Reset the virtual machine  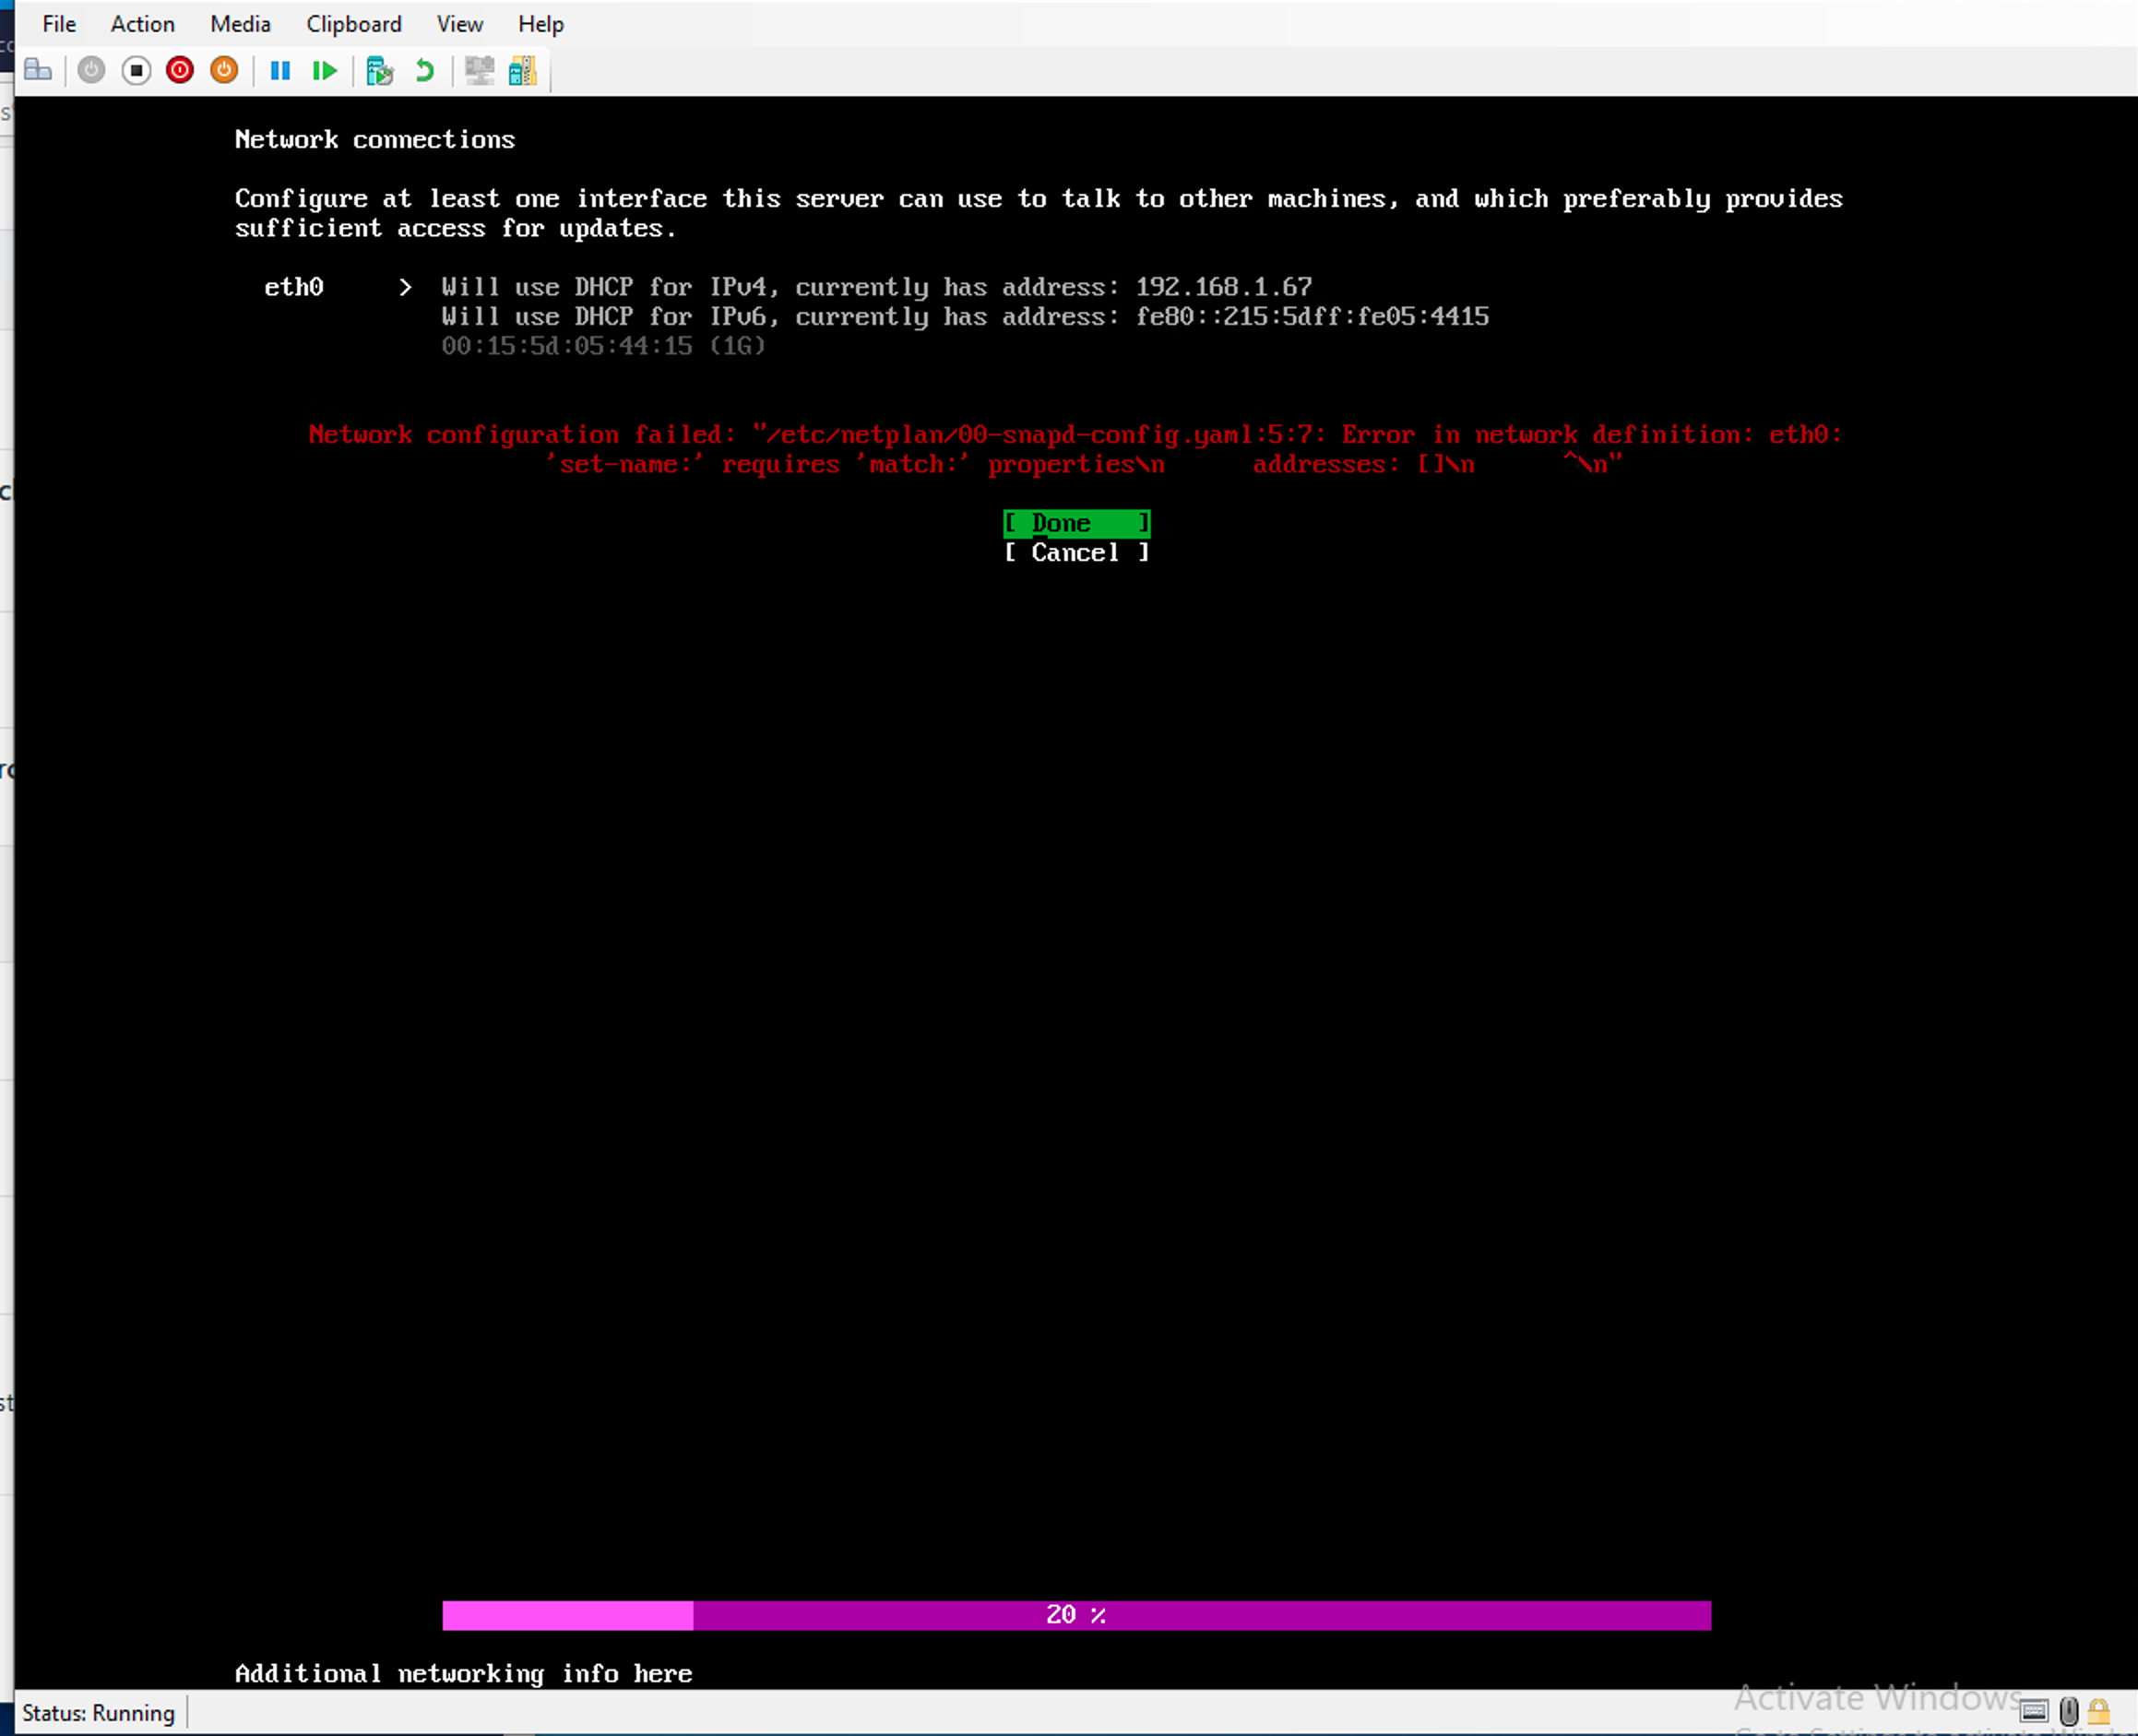pos(324,70)
